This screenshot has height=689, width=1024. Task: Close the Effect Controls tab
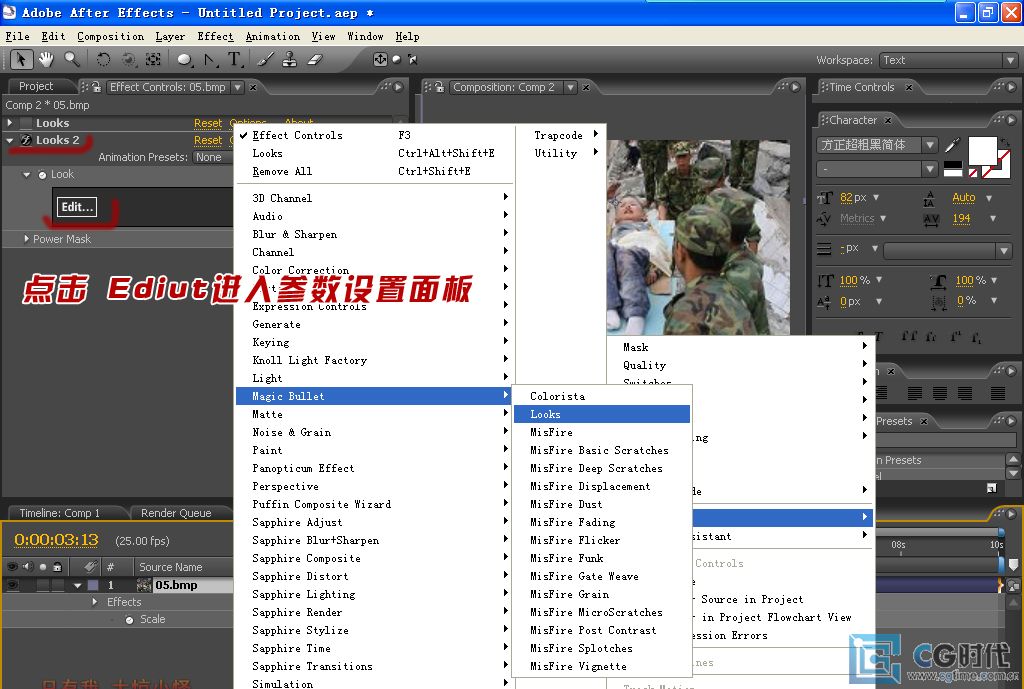click(253, 87)
